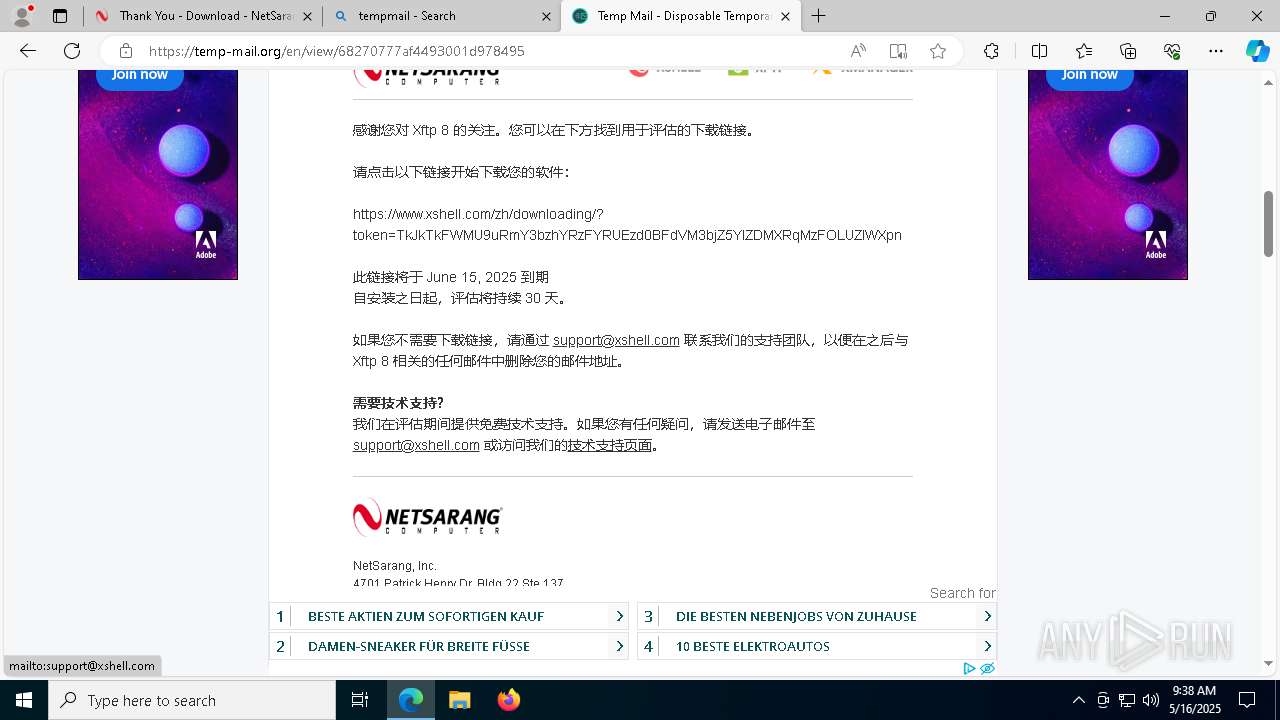
Task: Open a new tab with plus button
Action: pos(819,16)
